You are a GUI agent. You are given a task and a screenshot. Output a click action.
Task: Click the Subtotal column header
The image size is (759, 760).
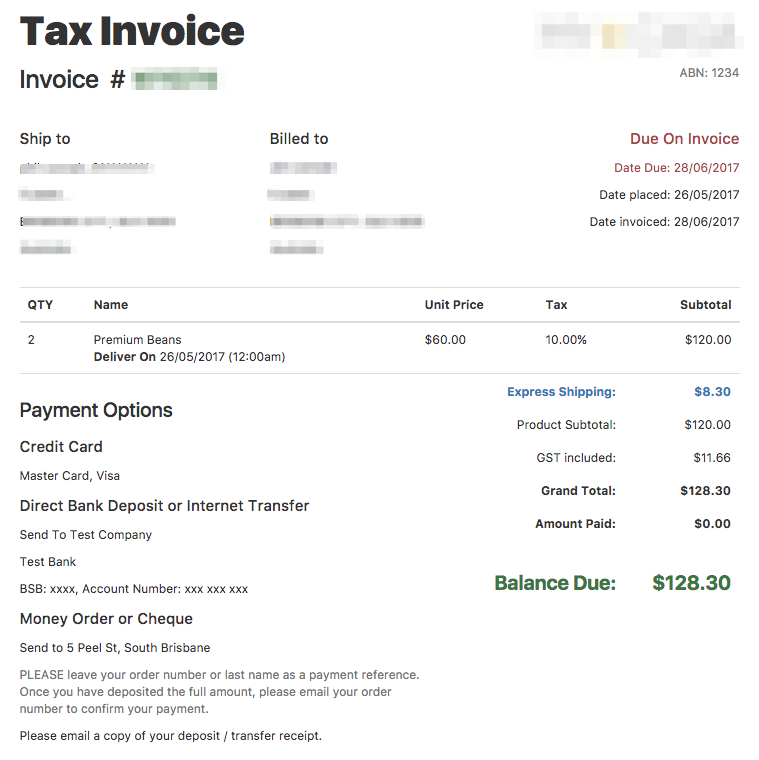tap(706, 305)
